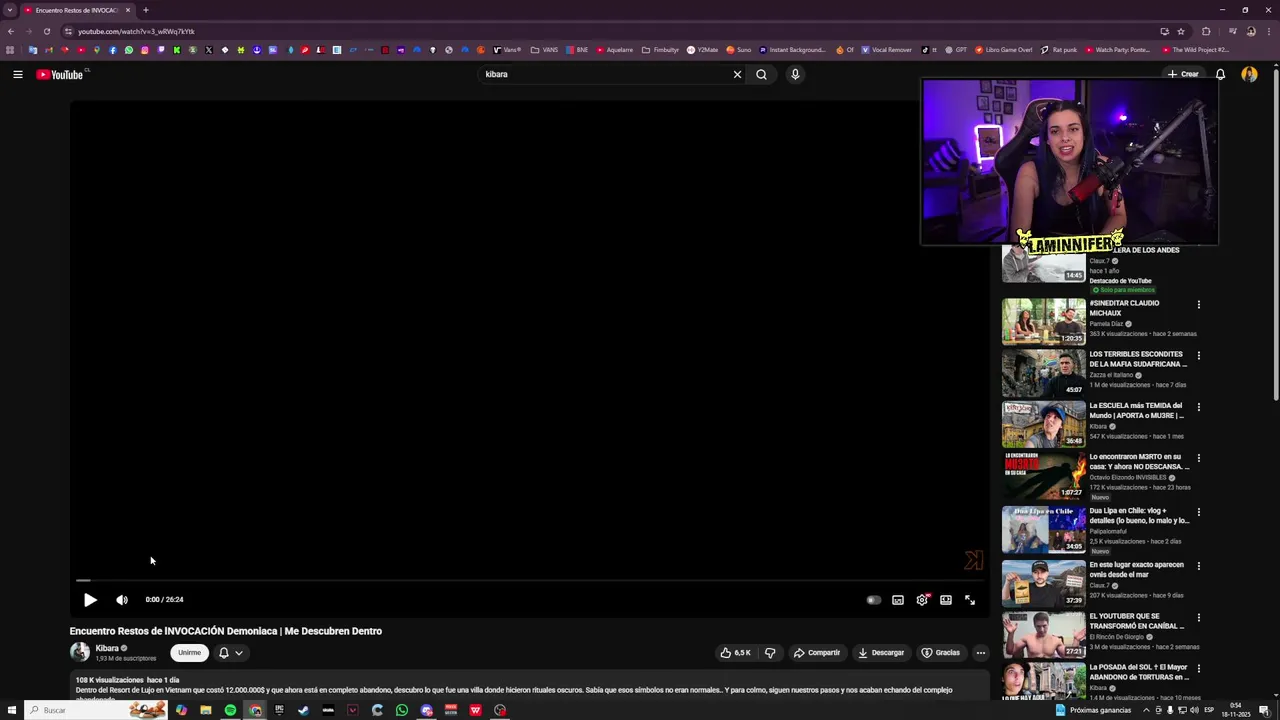The width and height of the screenshot is (1280, 720).
Task: Open YouTube notifications bell
Action: click(x=1220, y=74)
